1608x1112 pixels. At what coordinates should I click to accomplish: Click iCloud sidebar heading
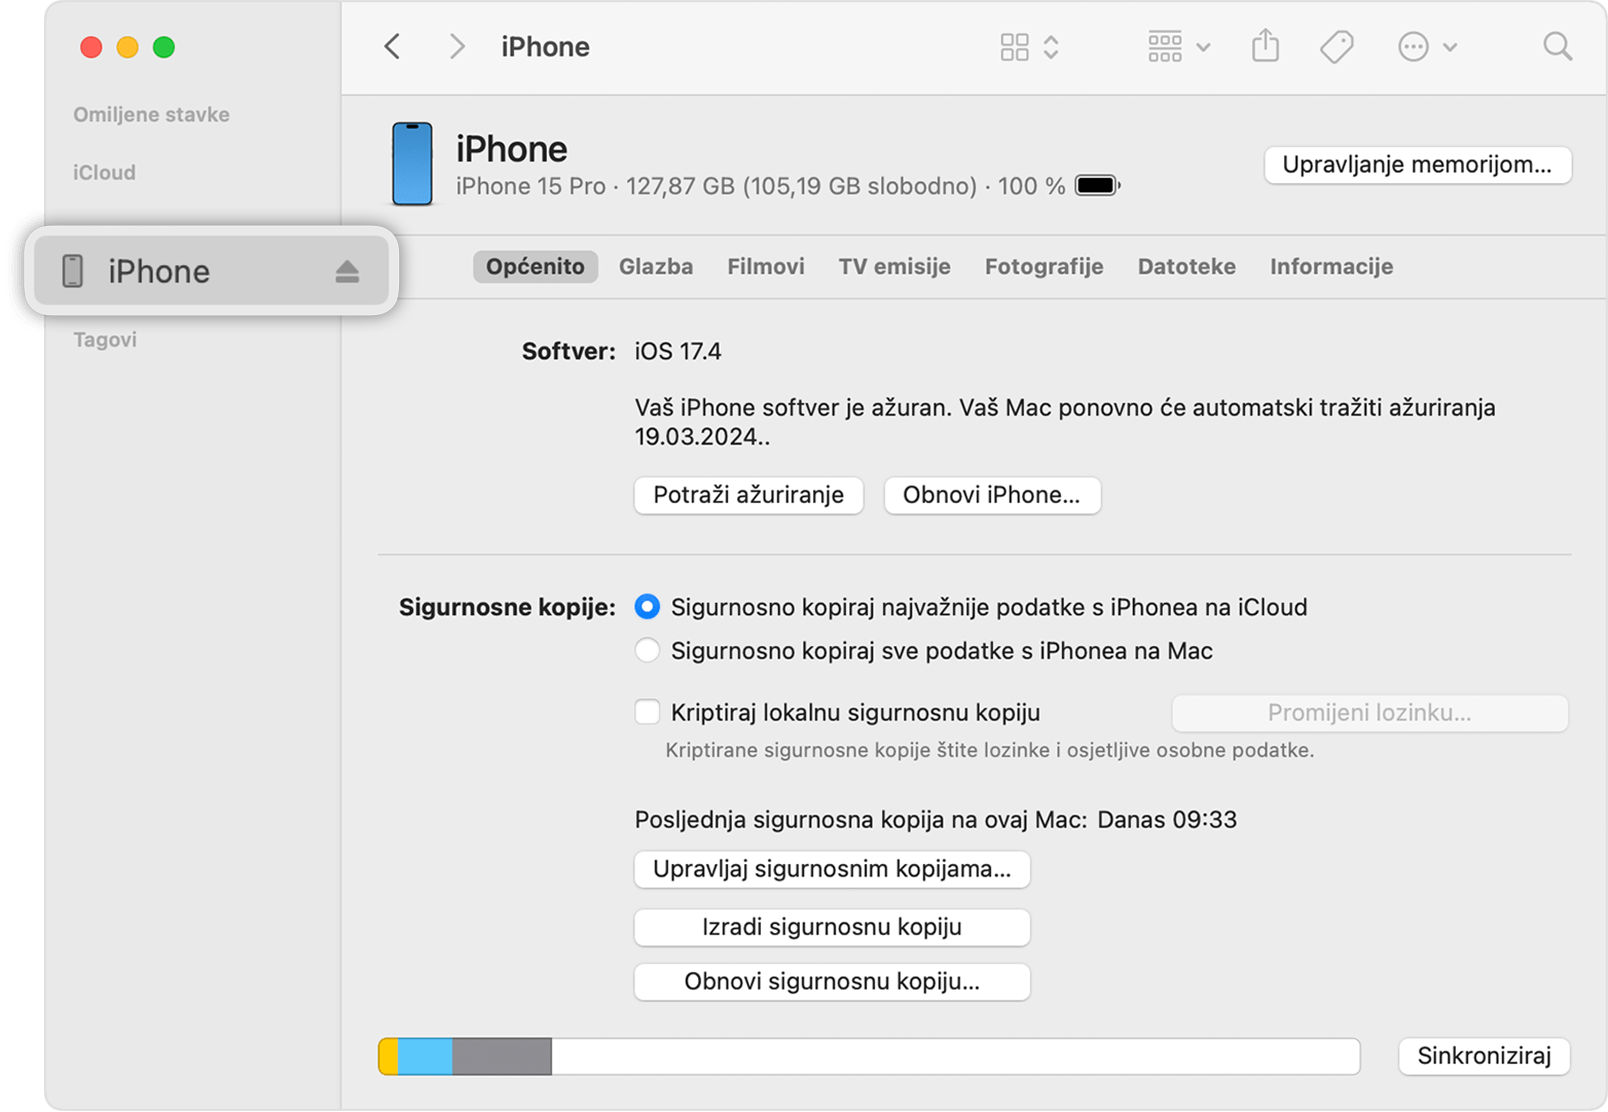point(104,173)
